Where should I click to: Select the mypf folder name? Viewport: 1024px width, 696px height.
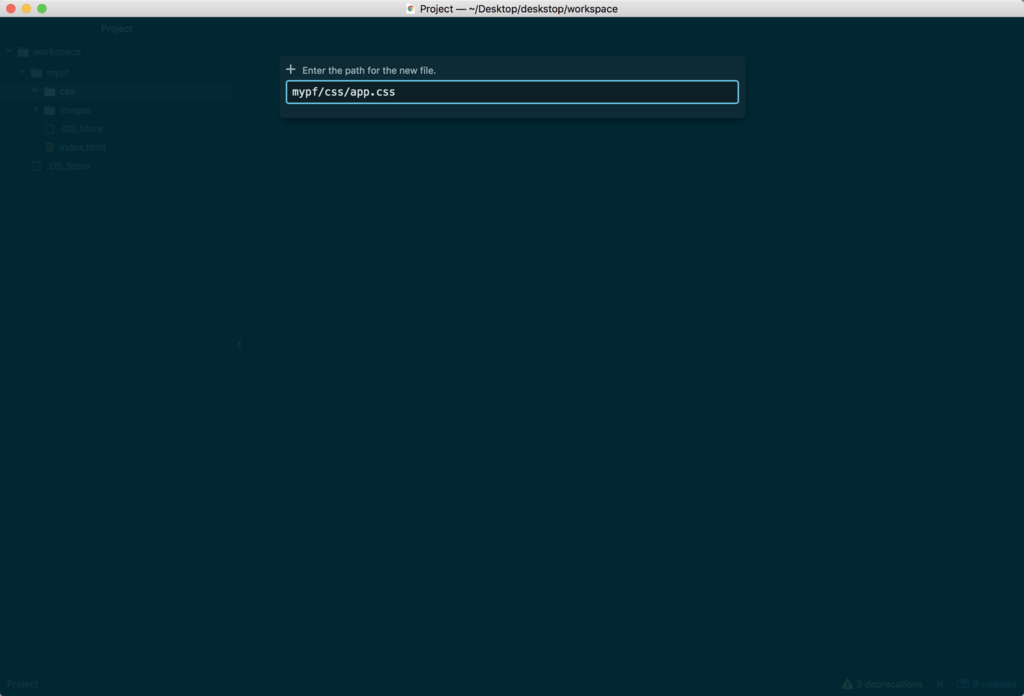tap(57, 72)
